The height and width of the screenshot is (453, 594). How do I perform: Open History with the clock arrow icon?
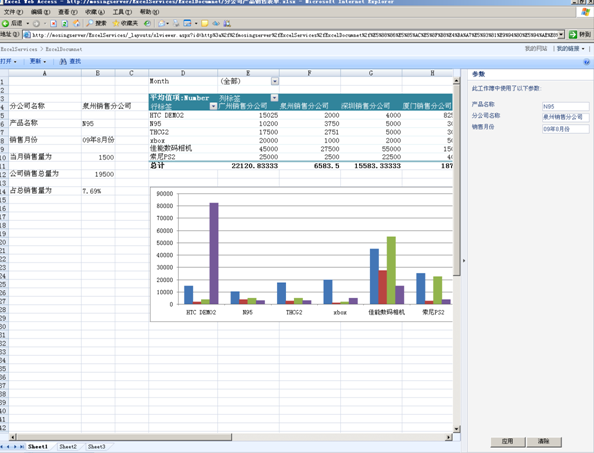tap(147, 23)
